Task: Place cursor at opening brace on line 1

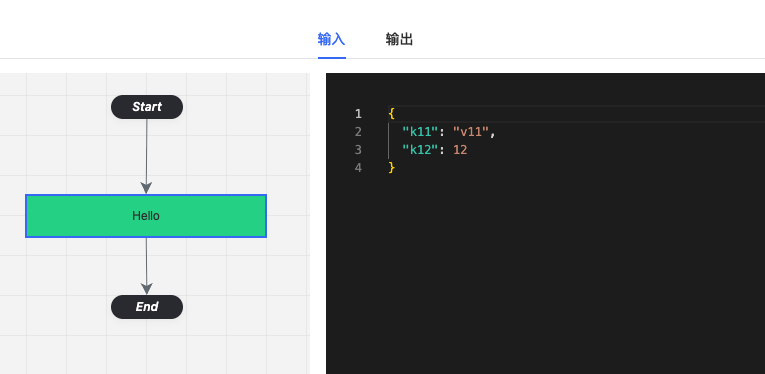Action: coord(391,114)
